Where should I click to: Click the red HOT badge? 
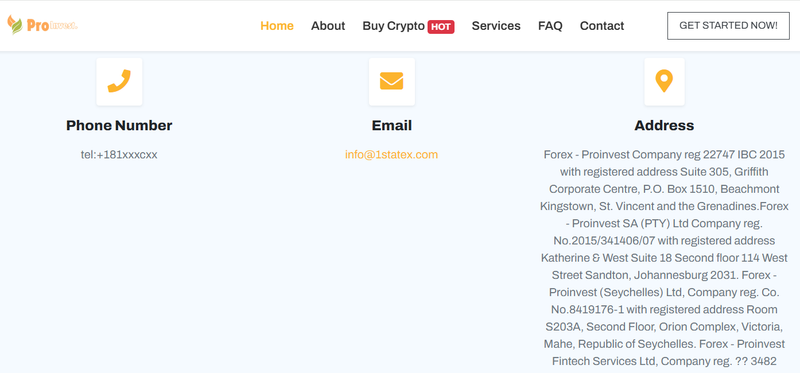pyautogui.click(x=441, y=27)
